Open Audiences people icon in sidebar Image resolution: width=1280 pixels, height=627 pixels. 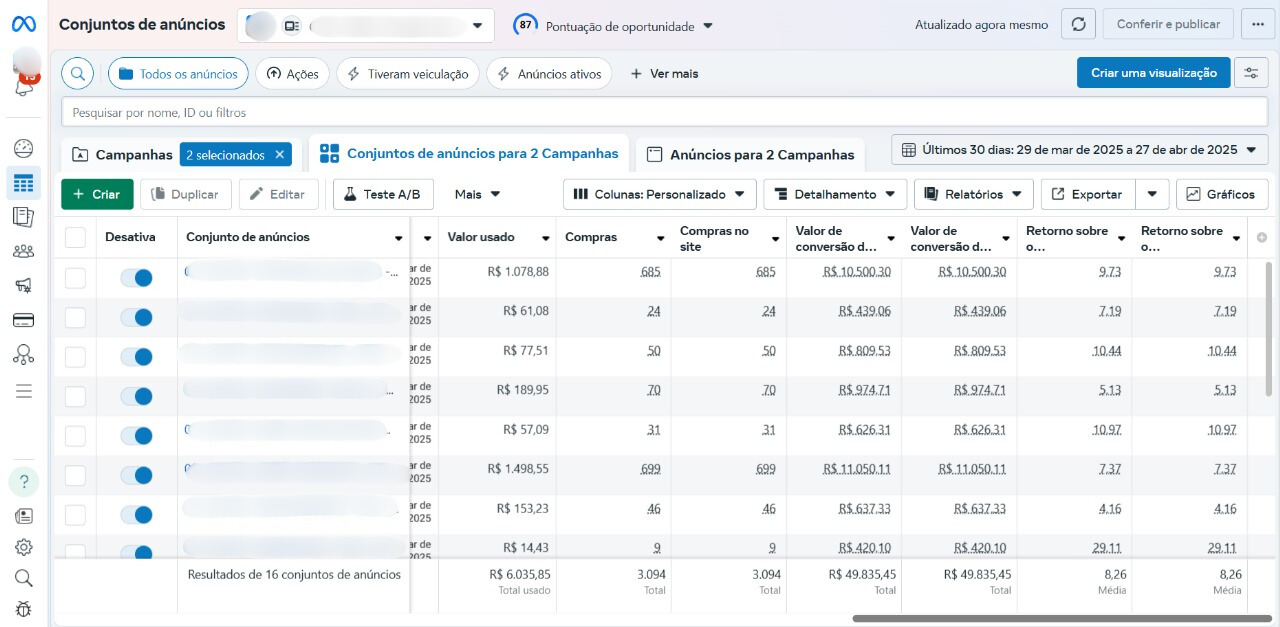tap(24, 251)
